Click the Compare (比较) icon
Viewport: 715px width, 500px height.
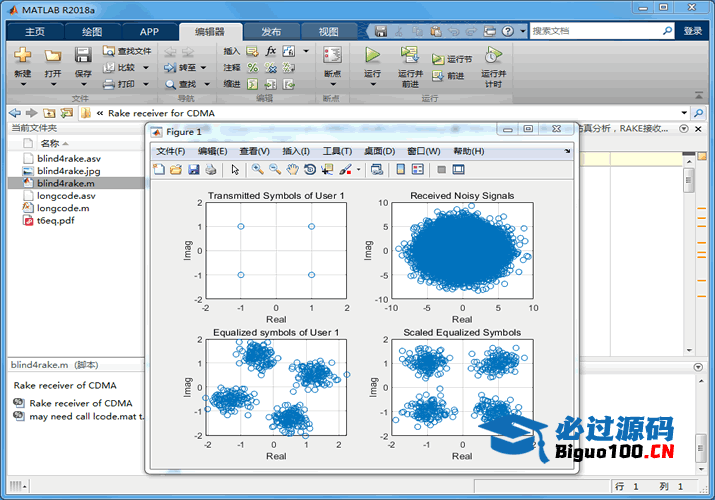(109, 67)
